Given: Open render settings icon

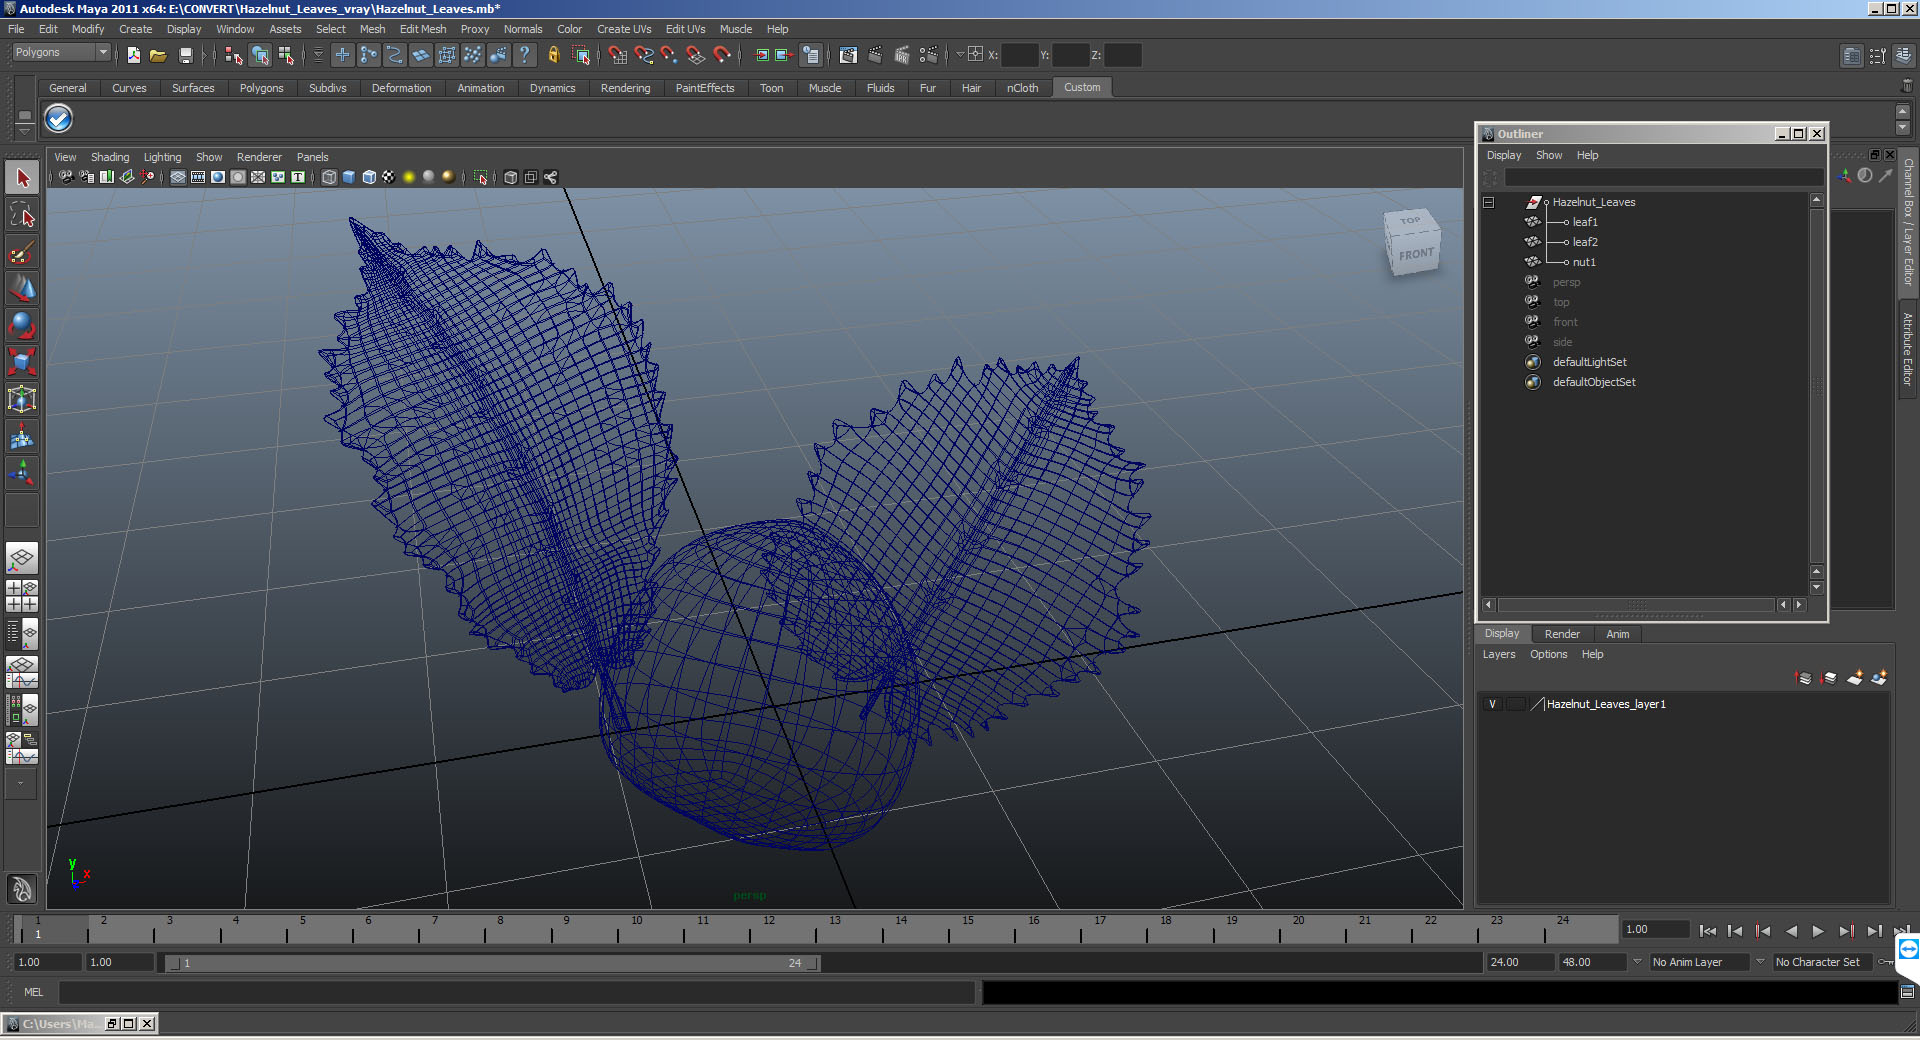Looking at the screenshot, I should pos(929,55).
